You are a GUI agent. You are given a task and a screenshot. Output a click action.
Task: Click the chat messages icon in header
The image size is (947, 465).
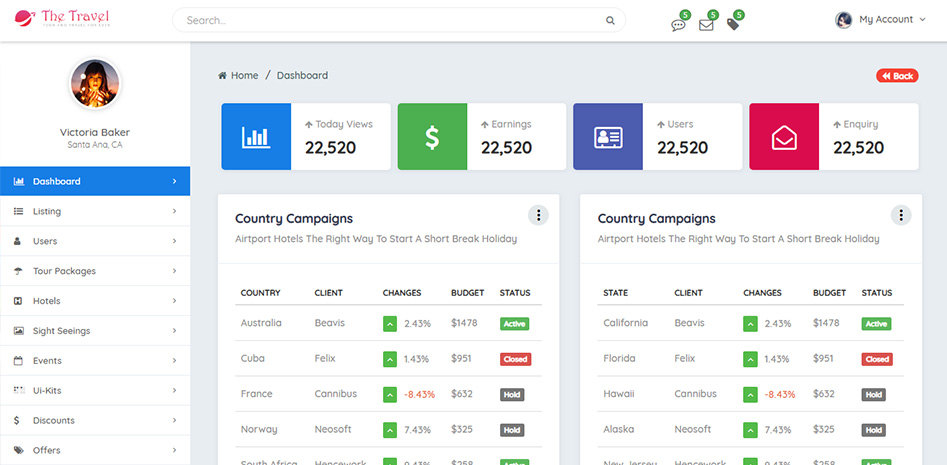click(x=678, y=25)
